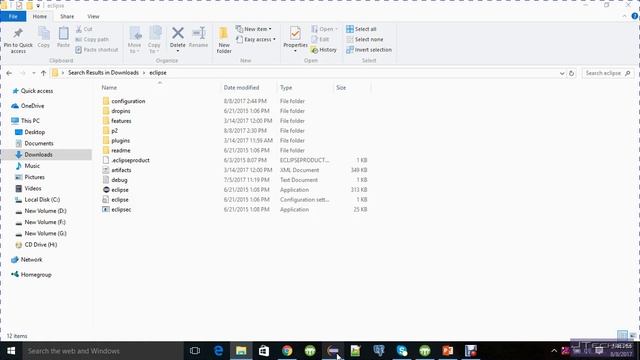Click the Windows Start button

pos(11,351)
